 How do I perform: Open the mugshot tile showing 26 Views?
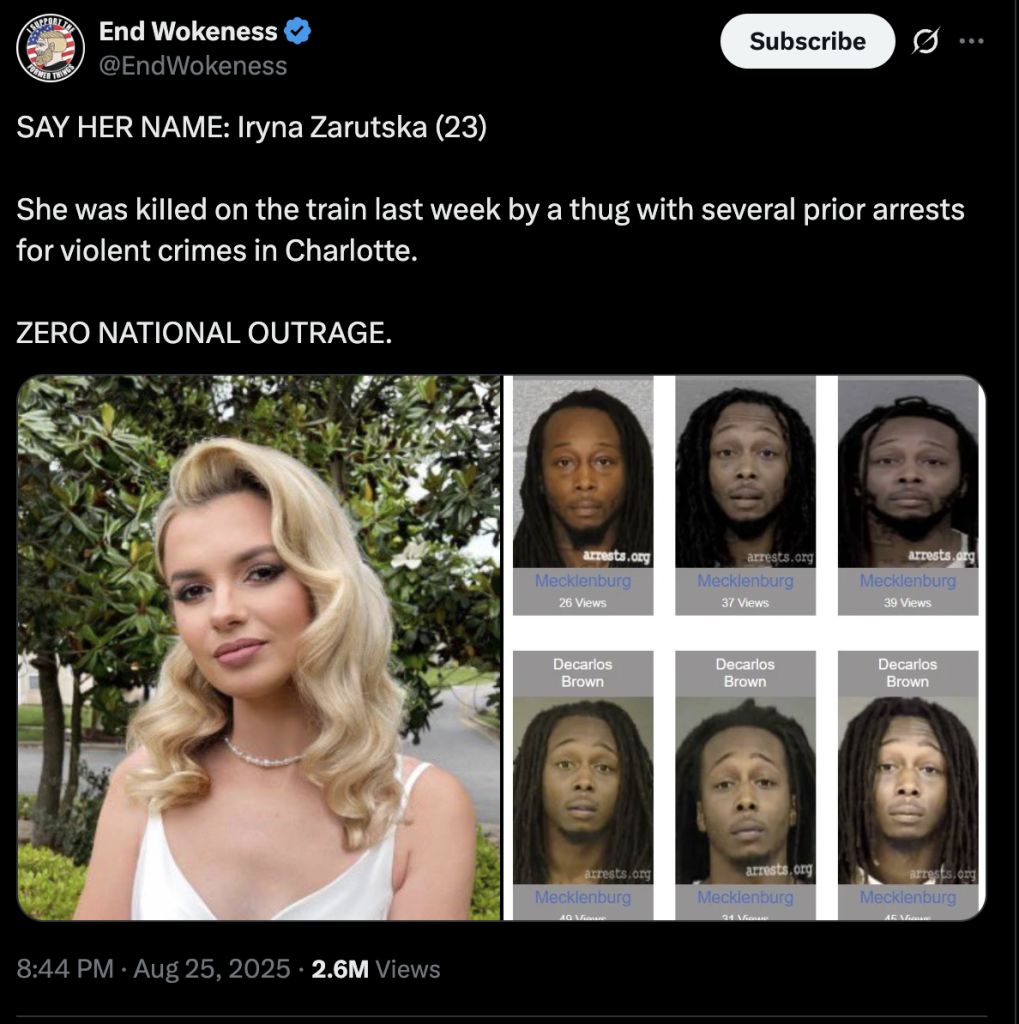(x=583, y=496)
